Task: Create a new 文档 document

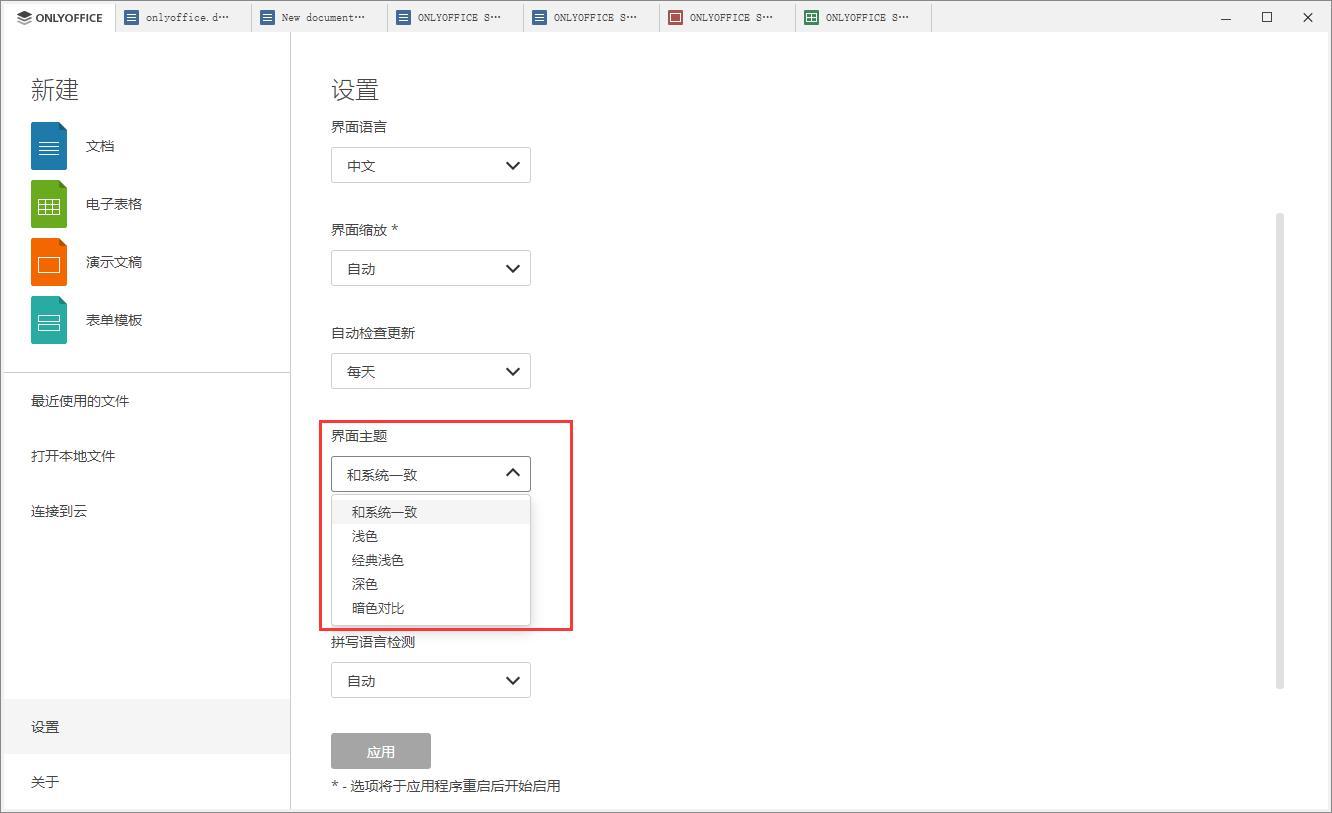Action: pyautogui.click(x=100, y=145)
